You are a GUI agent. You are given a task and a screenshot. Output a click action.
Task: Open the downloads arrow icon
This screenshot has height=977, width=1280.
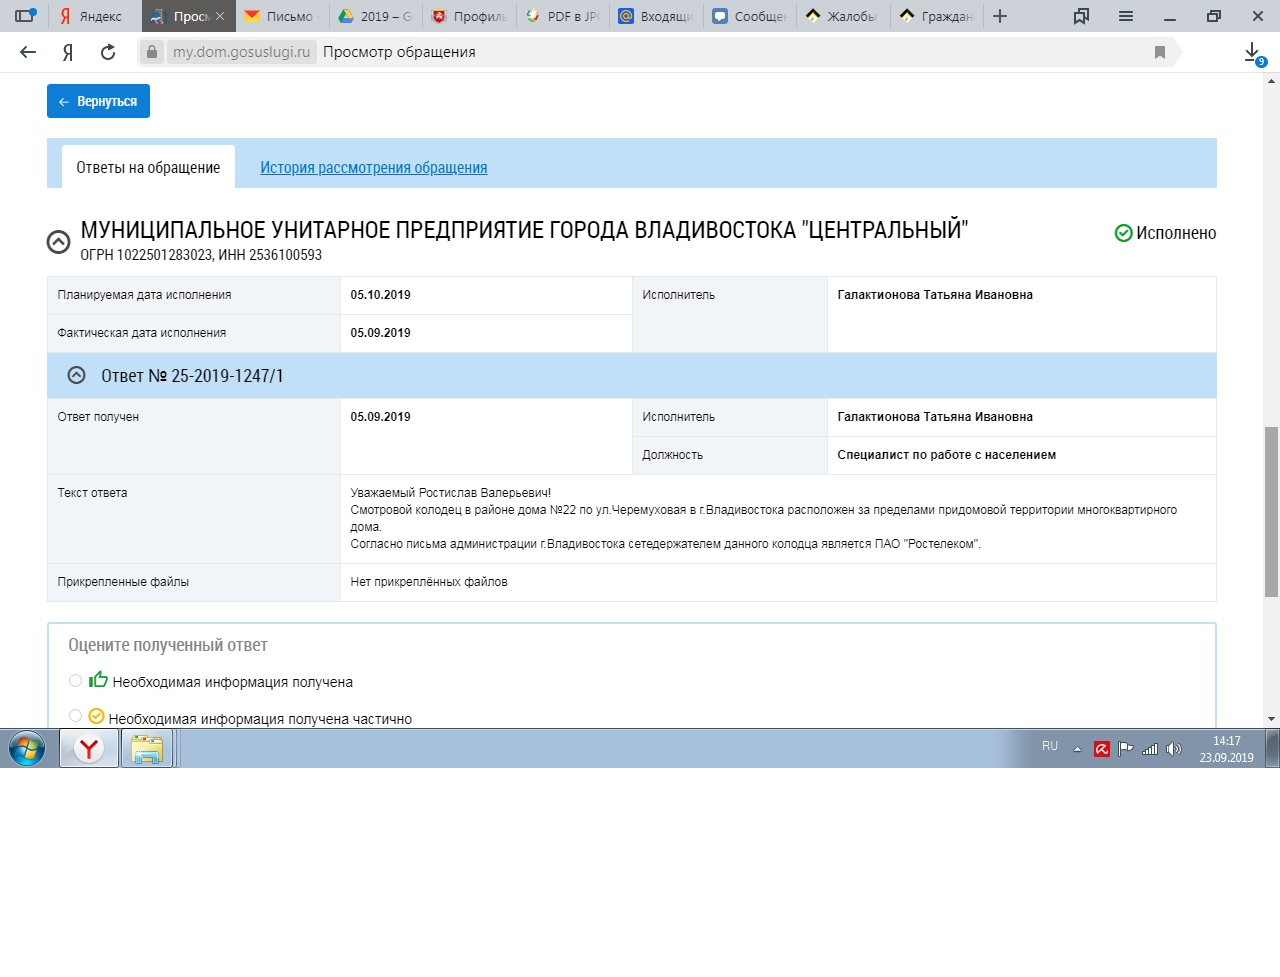click(x=1252, y=53)
